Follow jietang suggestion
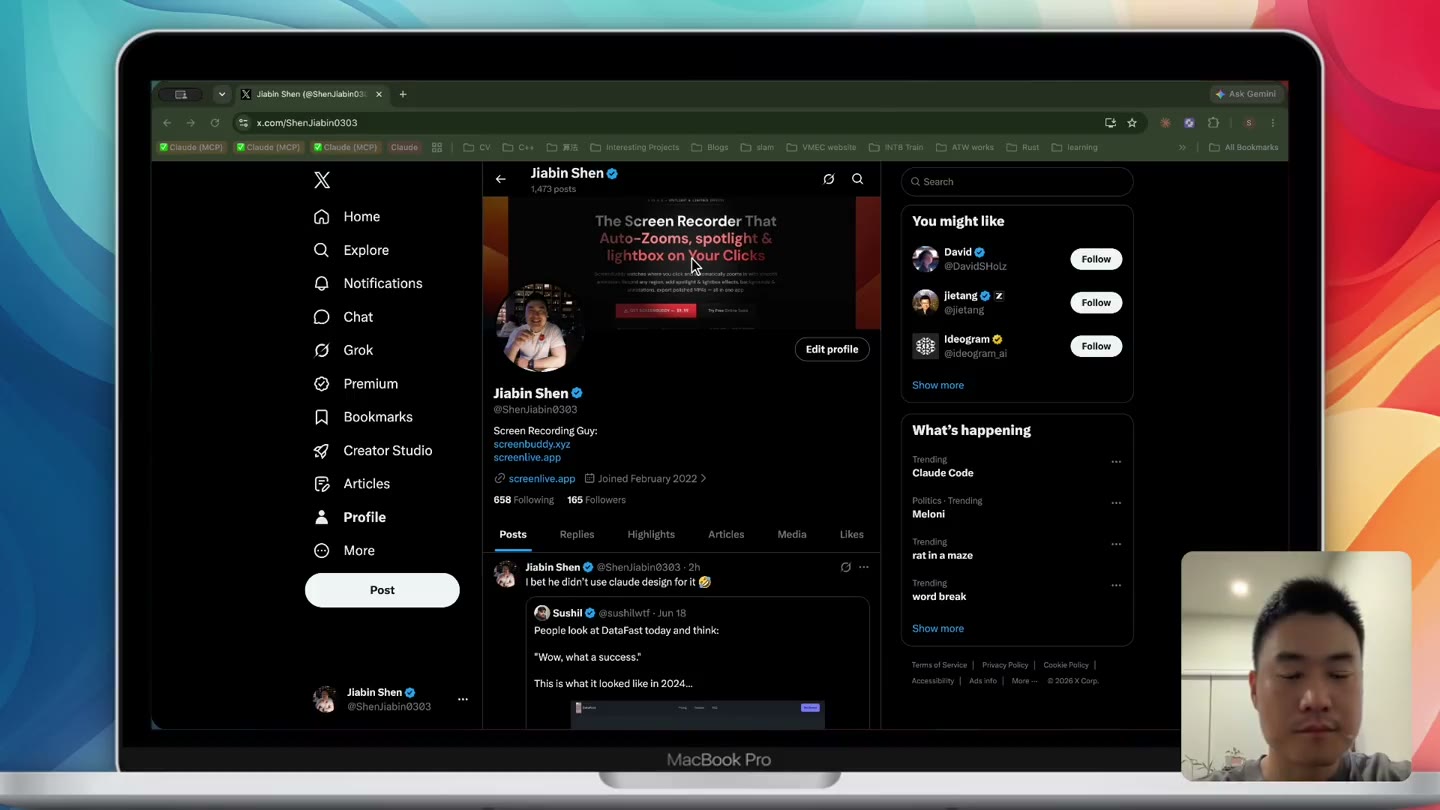The width and height of the screenshot is (1440, 810). click(x=1096, y=302)
